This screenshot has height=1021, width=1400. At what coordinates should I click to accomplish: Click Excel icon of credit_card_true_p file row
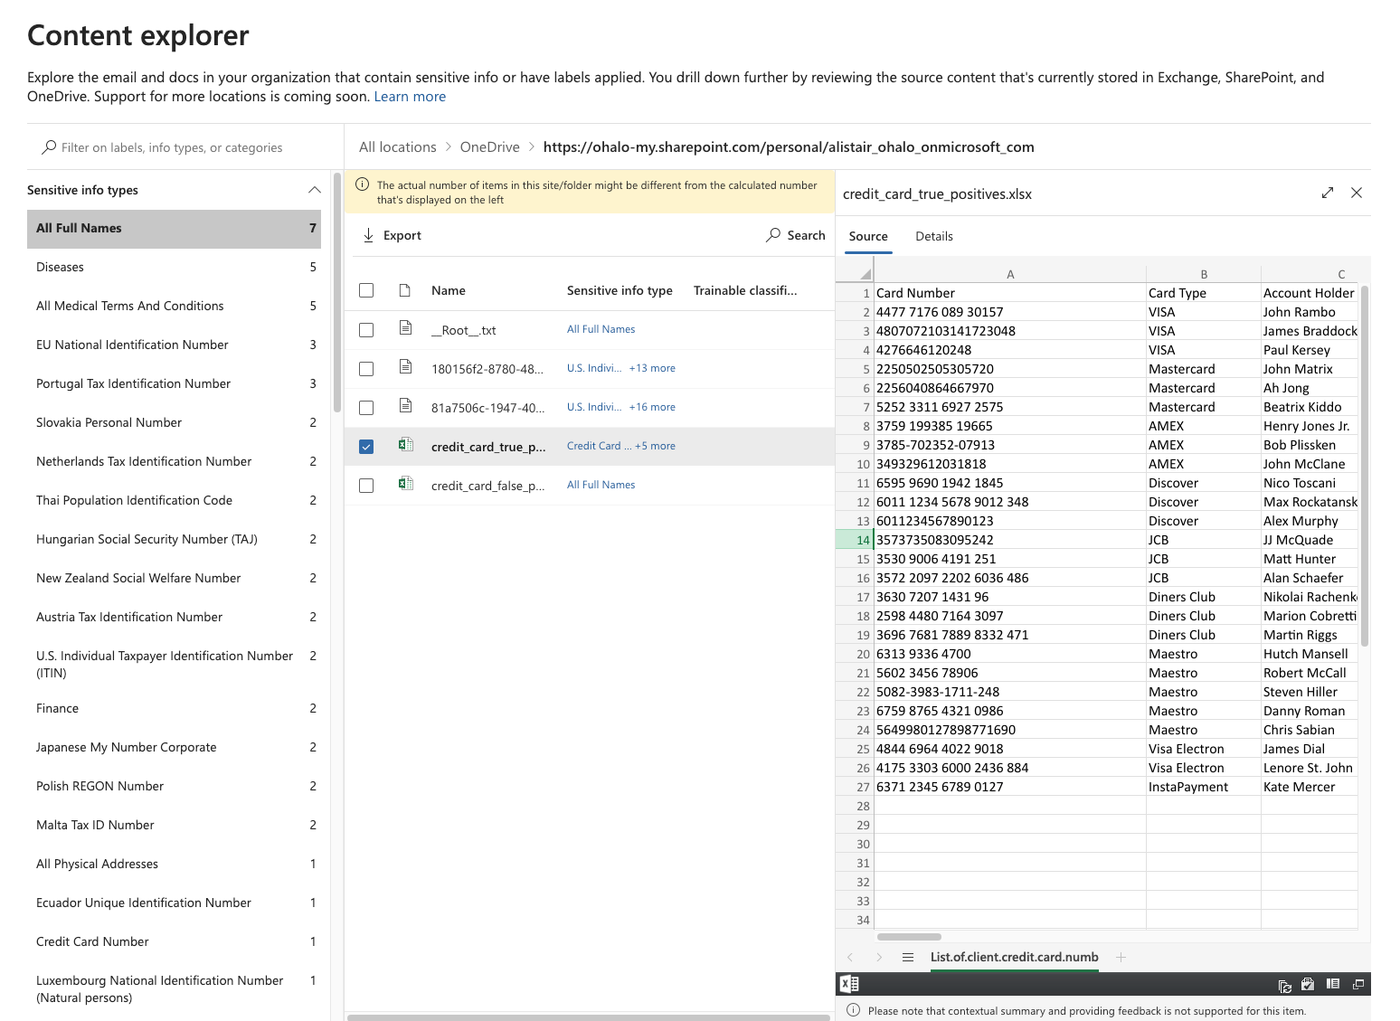click(405, 445)
